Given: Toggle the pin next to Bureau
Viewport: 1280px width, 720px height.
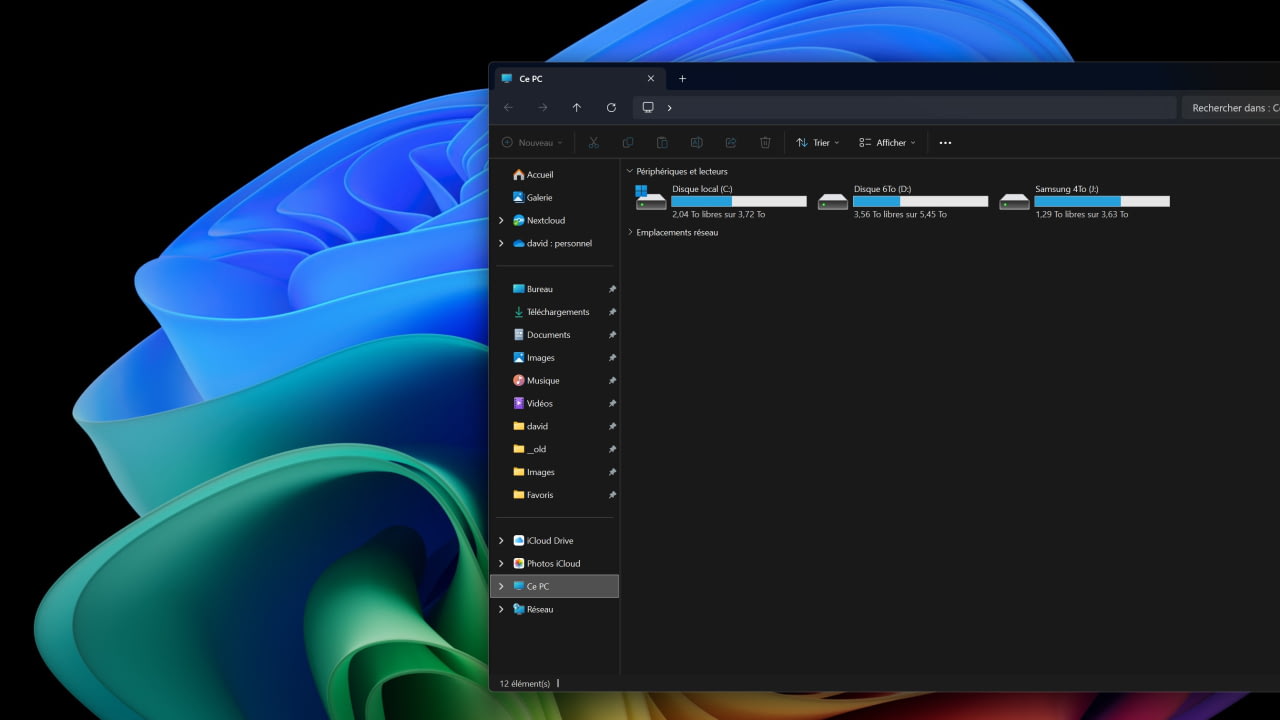Looking at the screenshot, I should (x=612, y=289).
